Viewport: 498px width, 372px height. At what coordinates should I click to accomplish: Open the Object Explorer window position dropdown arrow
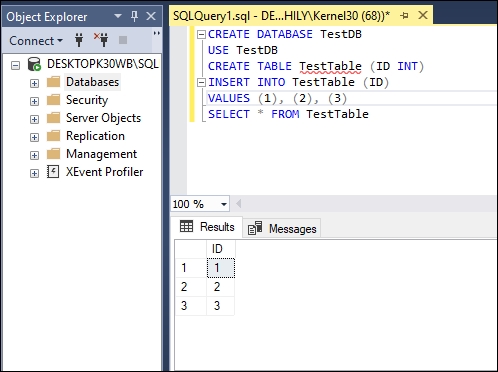(x=118, y=16)
